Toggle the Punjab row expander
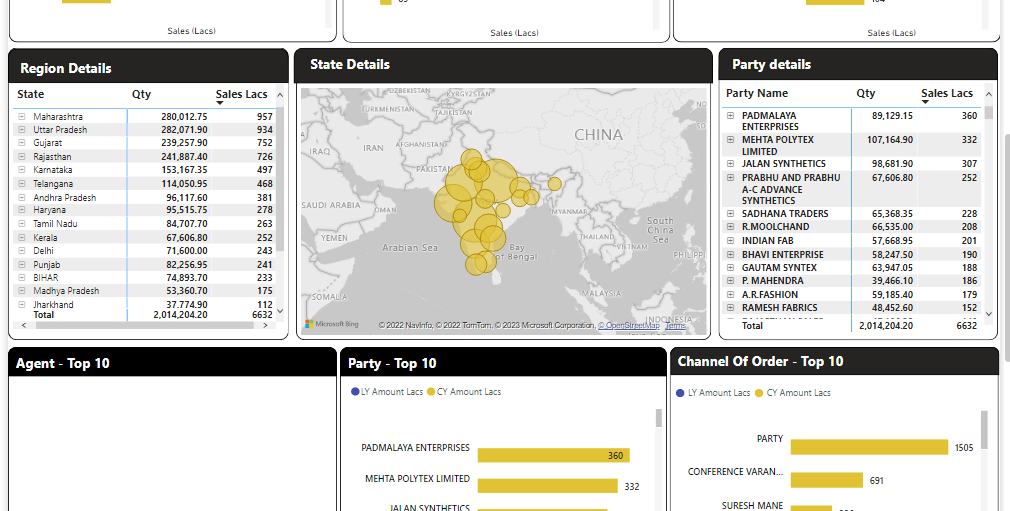 pos(22,265)
